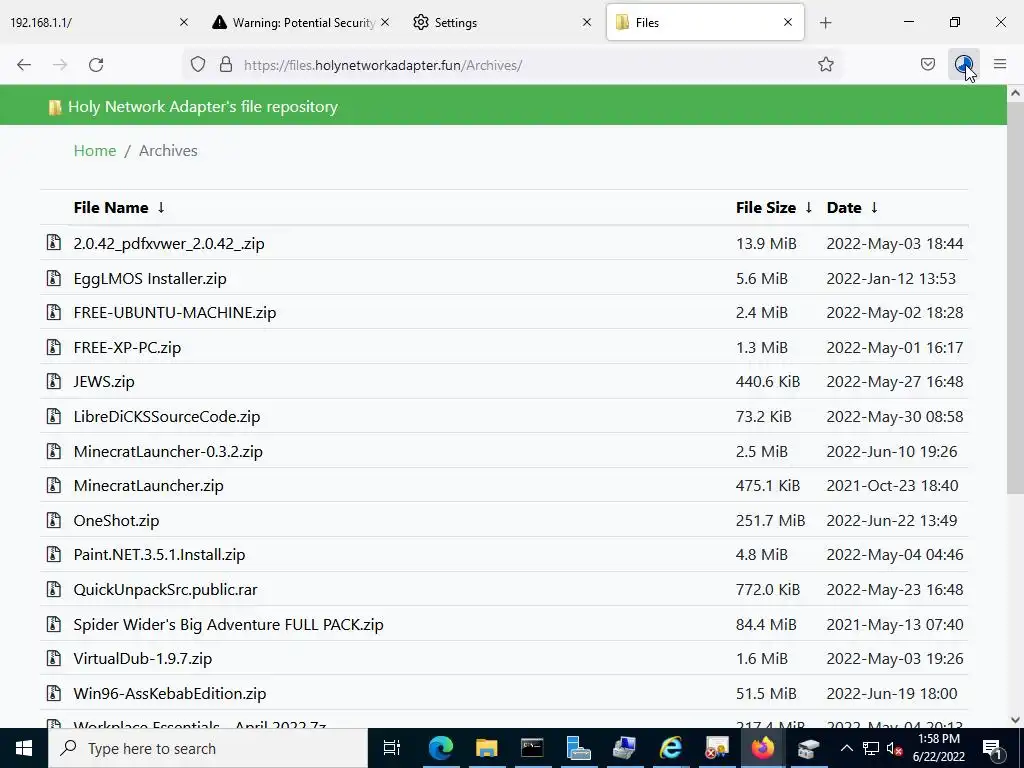This screenshot has width=1024, height=768.
Task: Click the muted volume tray icon
Action: [895, 748]
